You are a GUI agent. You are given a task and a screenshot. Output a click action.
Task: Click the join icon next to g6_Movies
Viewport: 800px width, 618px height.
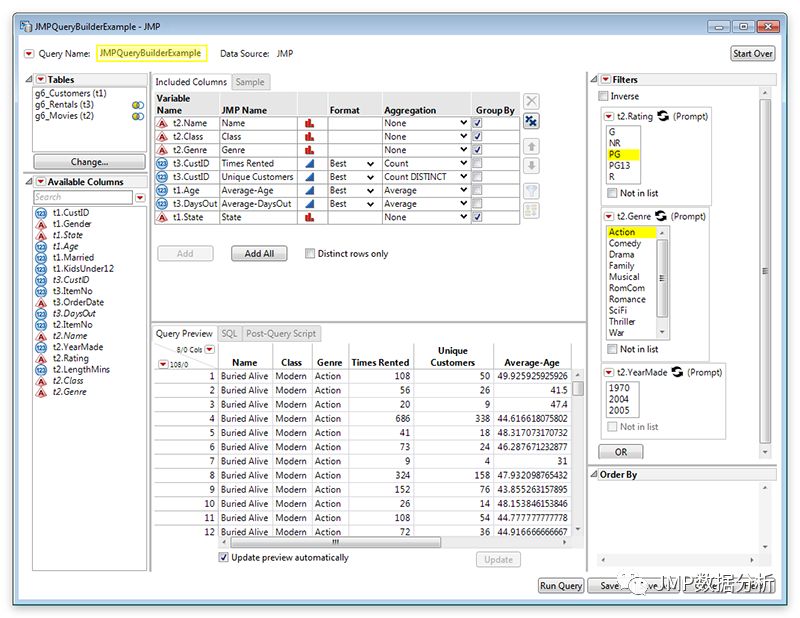click(138, 116)
